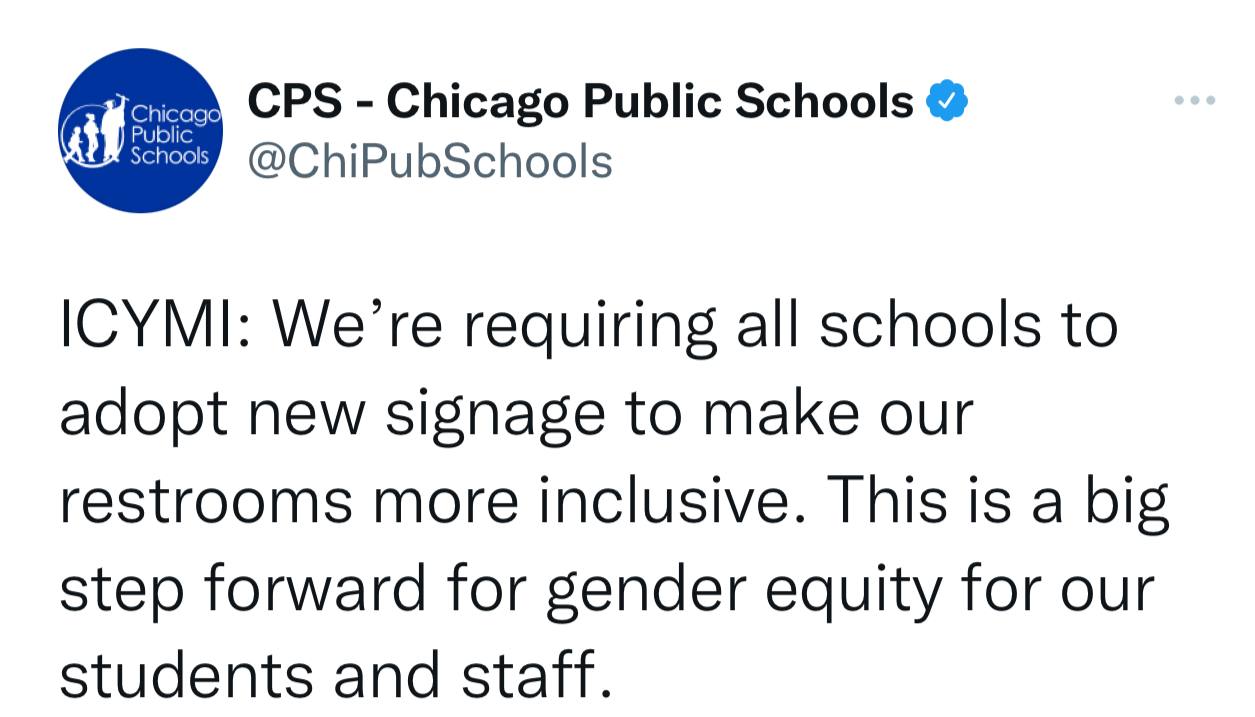The height and width of the screenshot is (717, 1255).
Task: Click "students and staff" on the last line
Action: [334, 675]
